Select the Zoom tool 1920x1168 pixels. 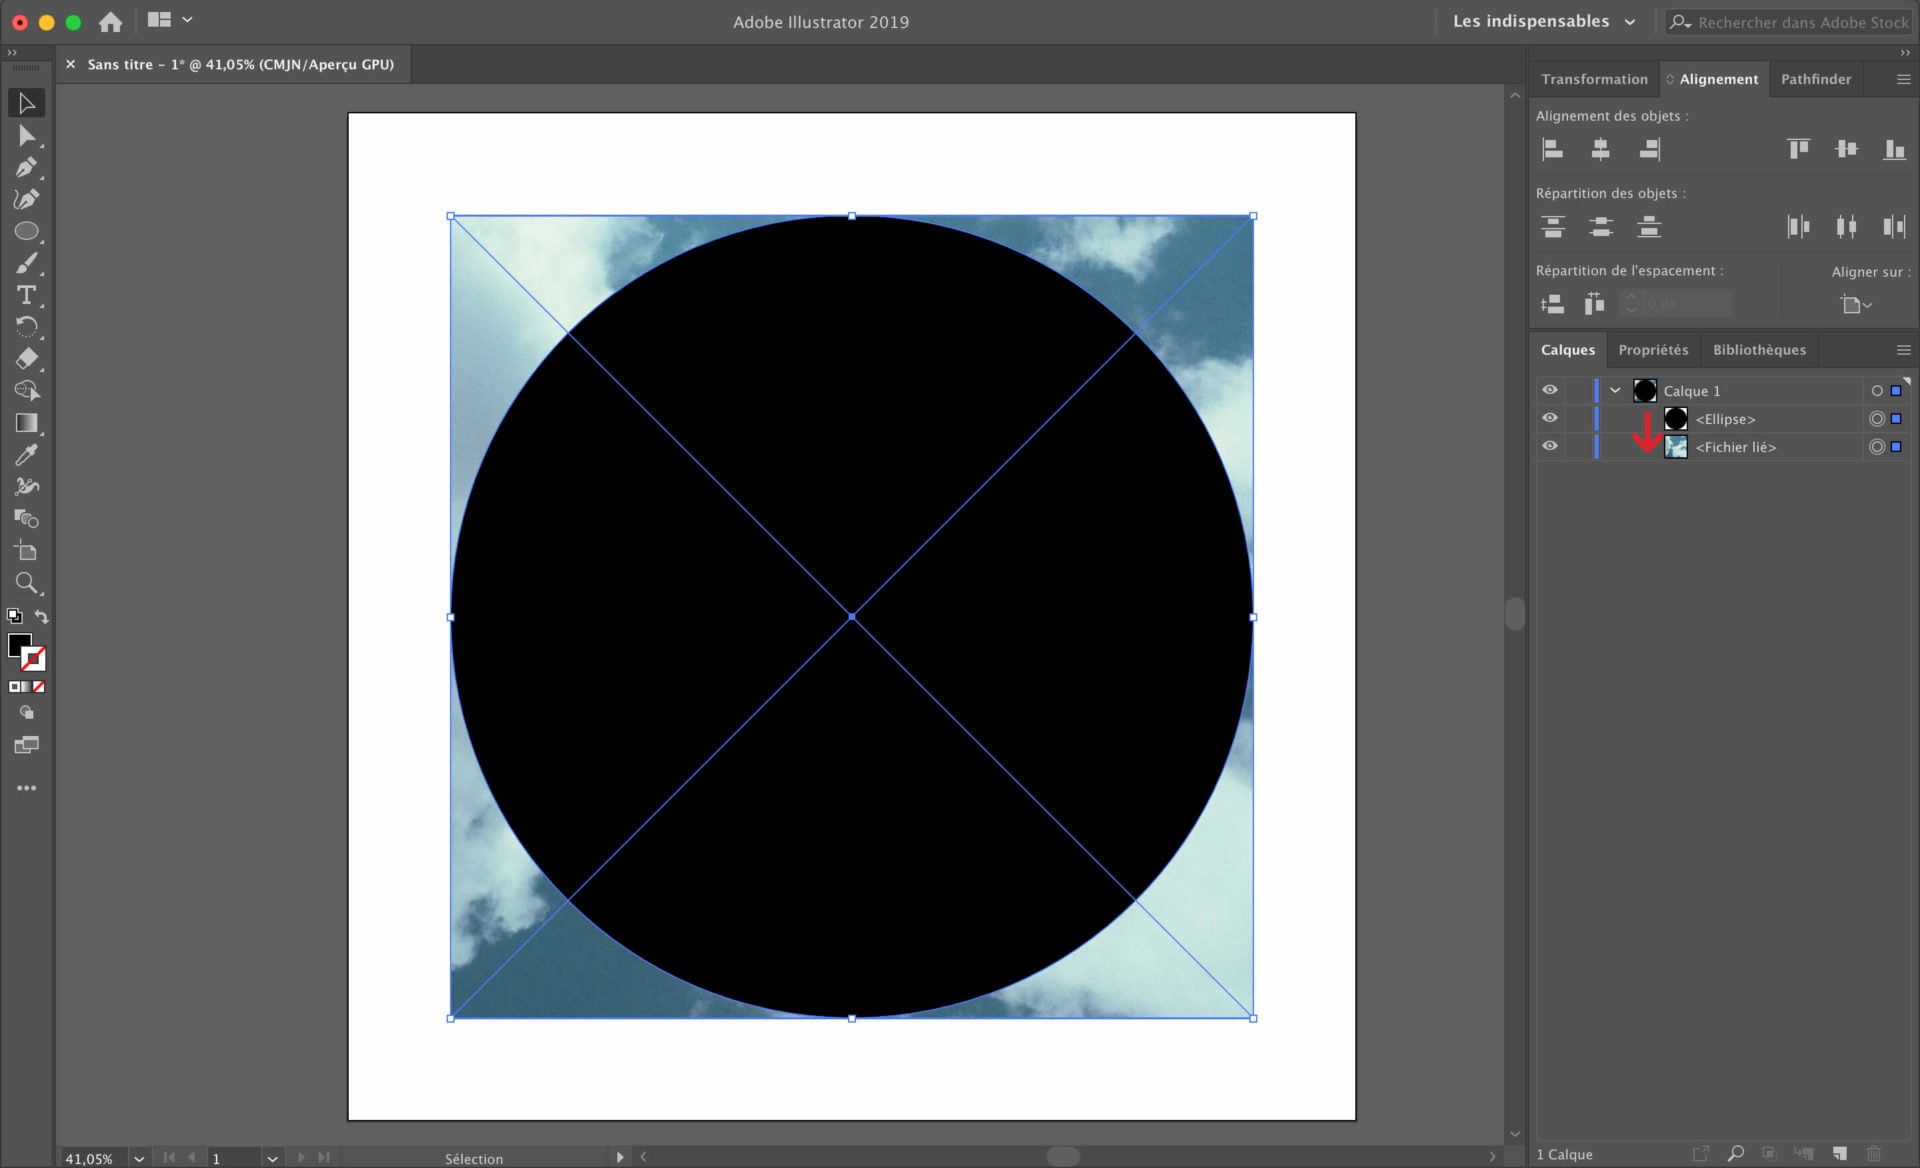point(26,583)
